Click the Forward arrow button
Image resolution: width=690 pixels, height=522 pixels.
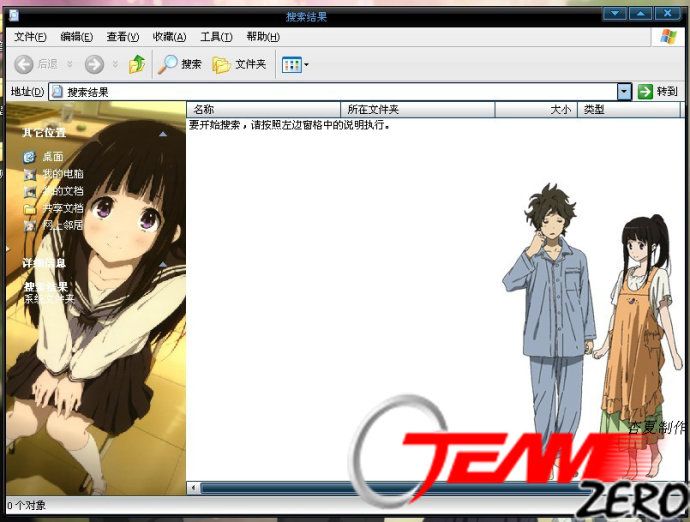tap(94, 64)
